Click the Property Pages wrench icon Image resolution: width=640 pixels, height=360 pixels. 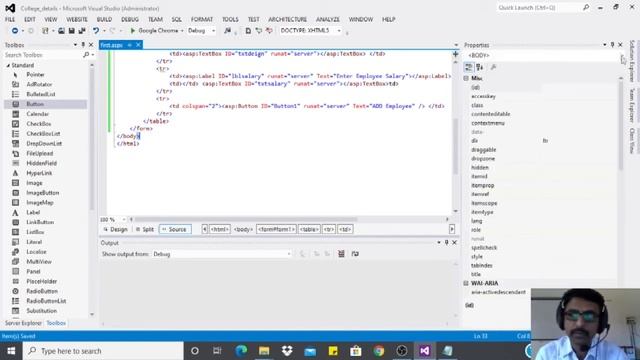coord(493,67)
